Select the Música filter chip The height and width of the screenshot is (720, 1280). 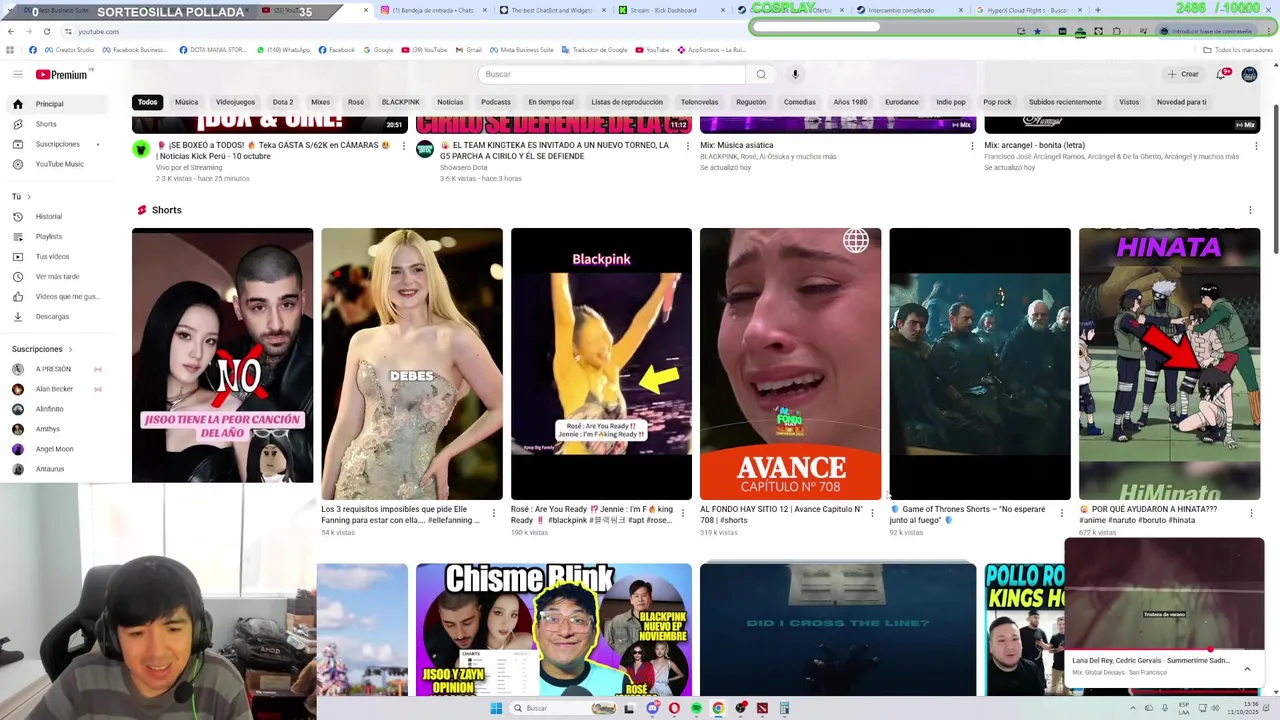click(186, 102)
